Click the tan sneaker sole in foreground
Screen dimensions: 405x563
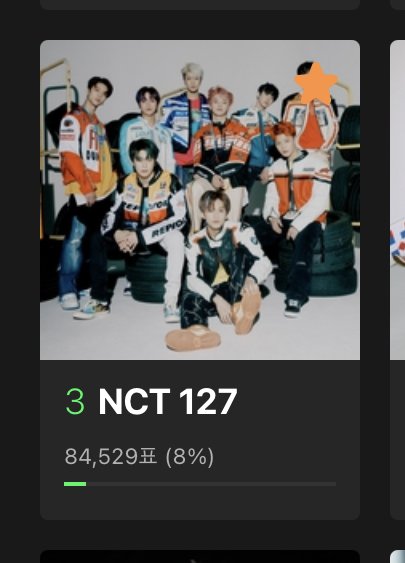pyautogui.click(x=193, y=339)
